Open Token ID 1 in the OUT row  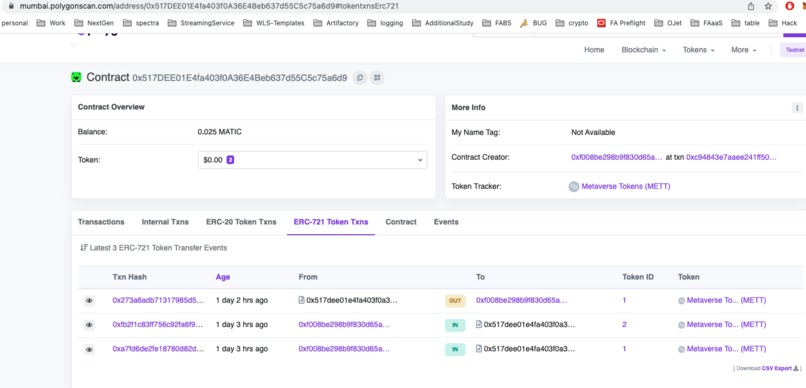click(624, 300)
